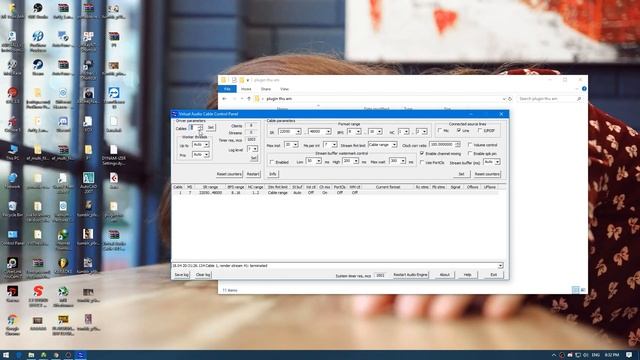Tick the watermark control Enabled checkbox

(x=271, y=162)
